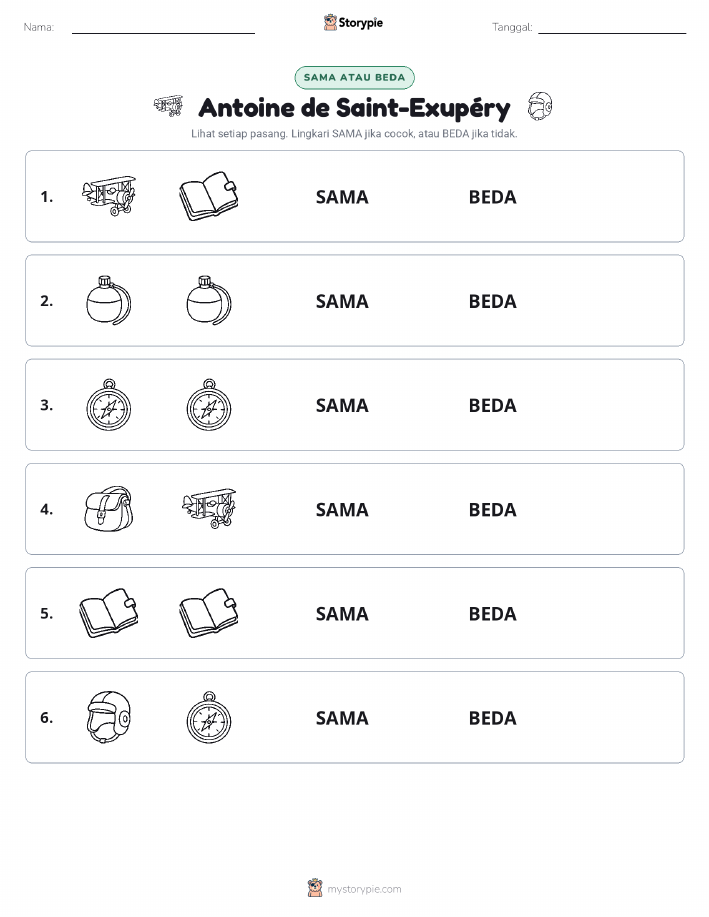The width and height of the screenshot is (709, 917).
Task: Click the right compass icon in row 3
Action: click(209, 405)
